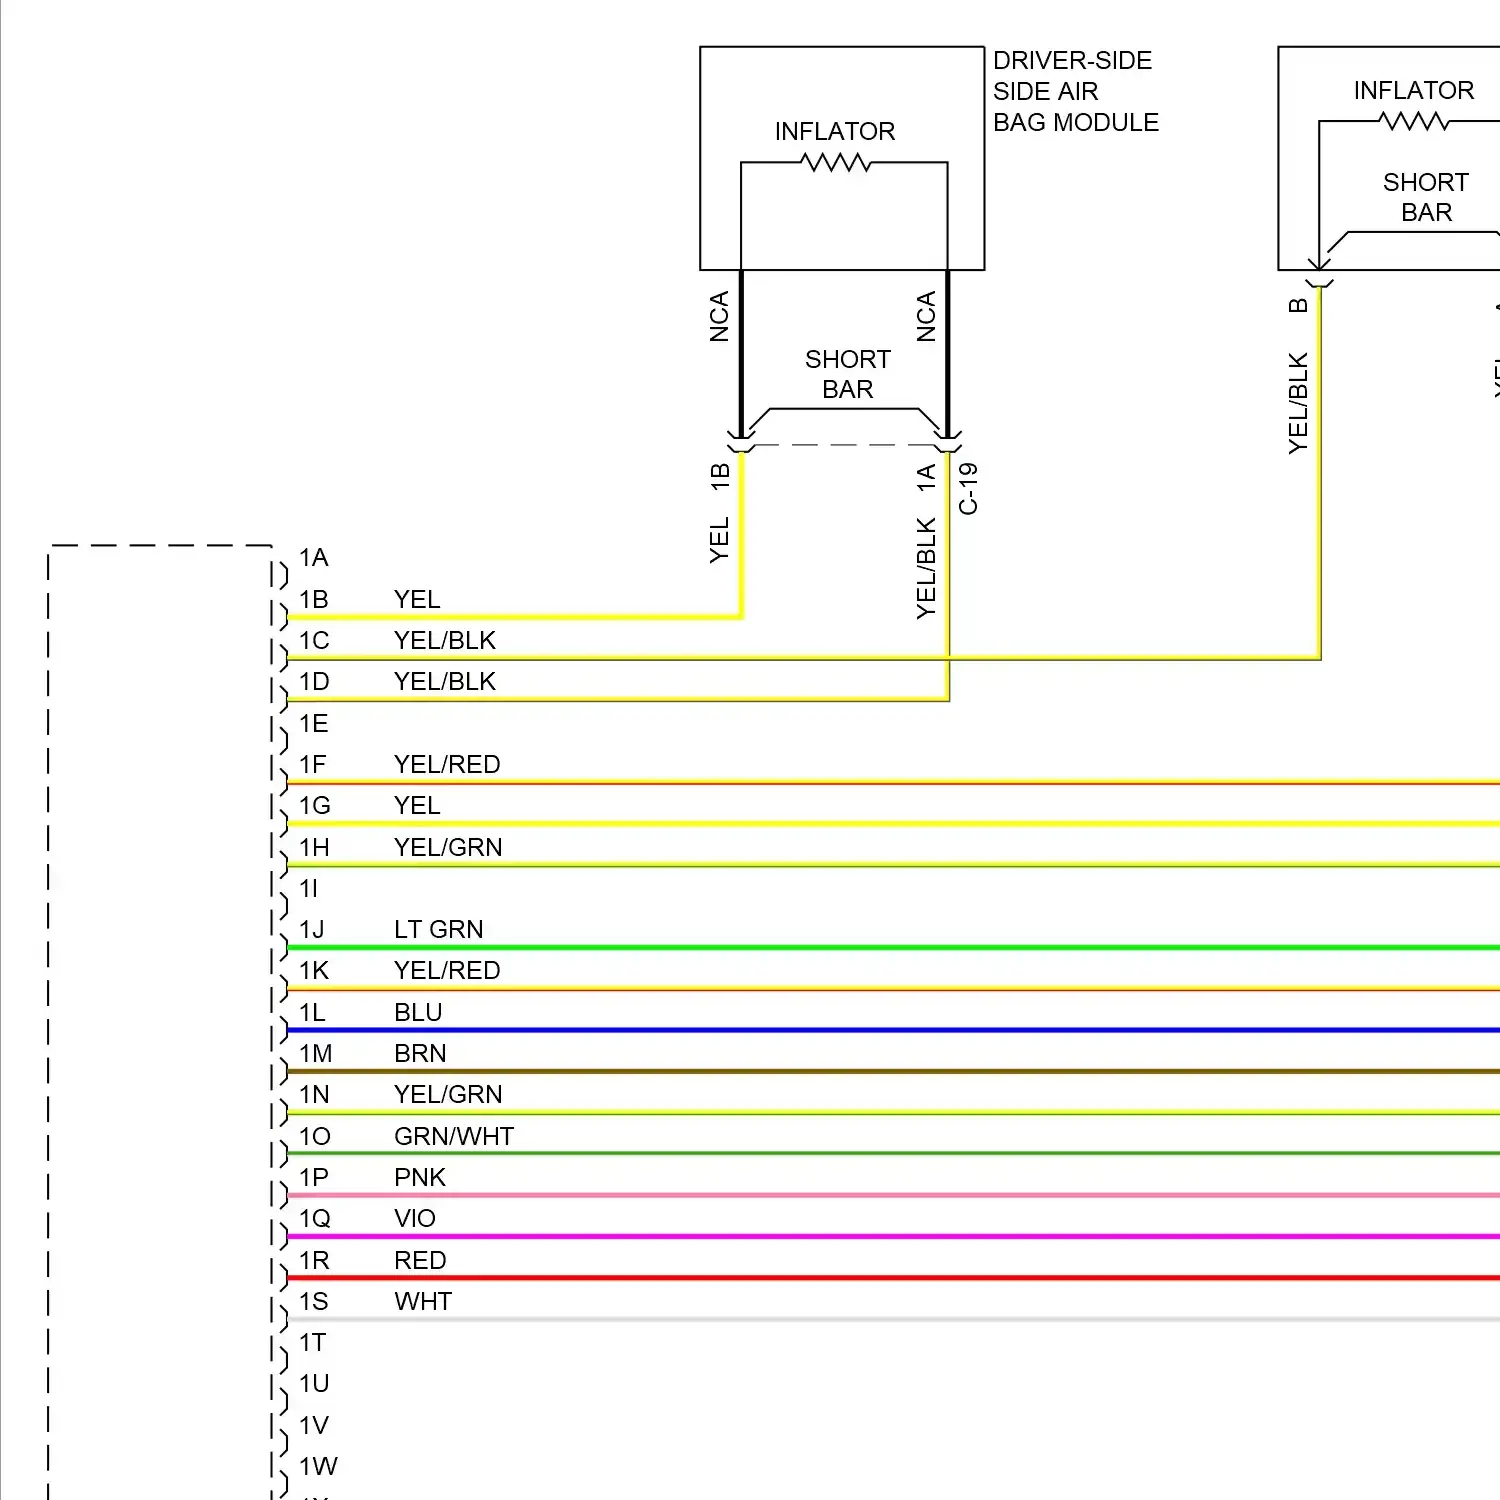The width and height of the screenshot is (1500, 1500).
Task: Click the WHT label at pin 1S
Action: pos(423,1301)
